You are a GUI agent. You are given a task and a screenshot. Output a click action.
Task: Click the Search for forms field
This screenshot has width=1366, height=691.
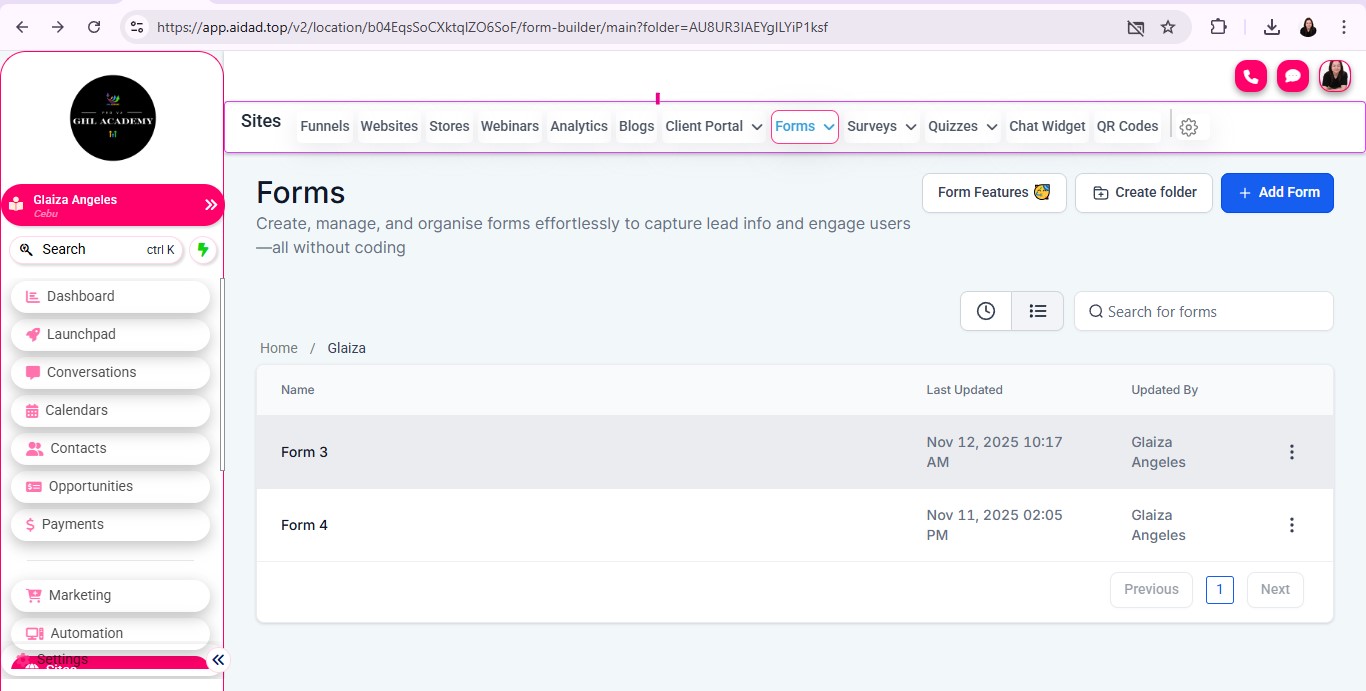[x=1210, y=312]
